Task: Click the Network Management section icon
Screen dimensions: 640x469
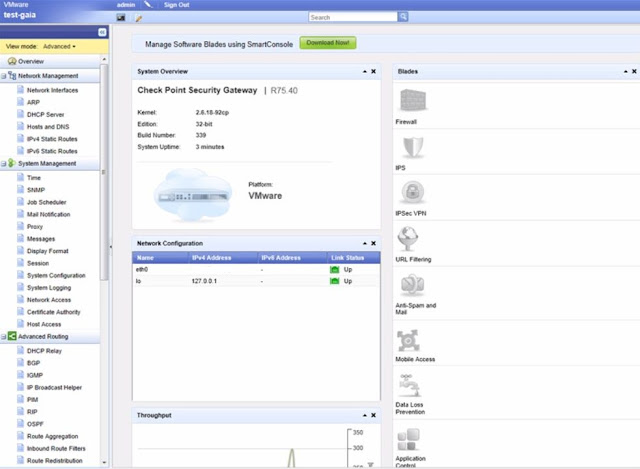Action: point(12,76)
